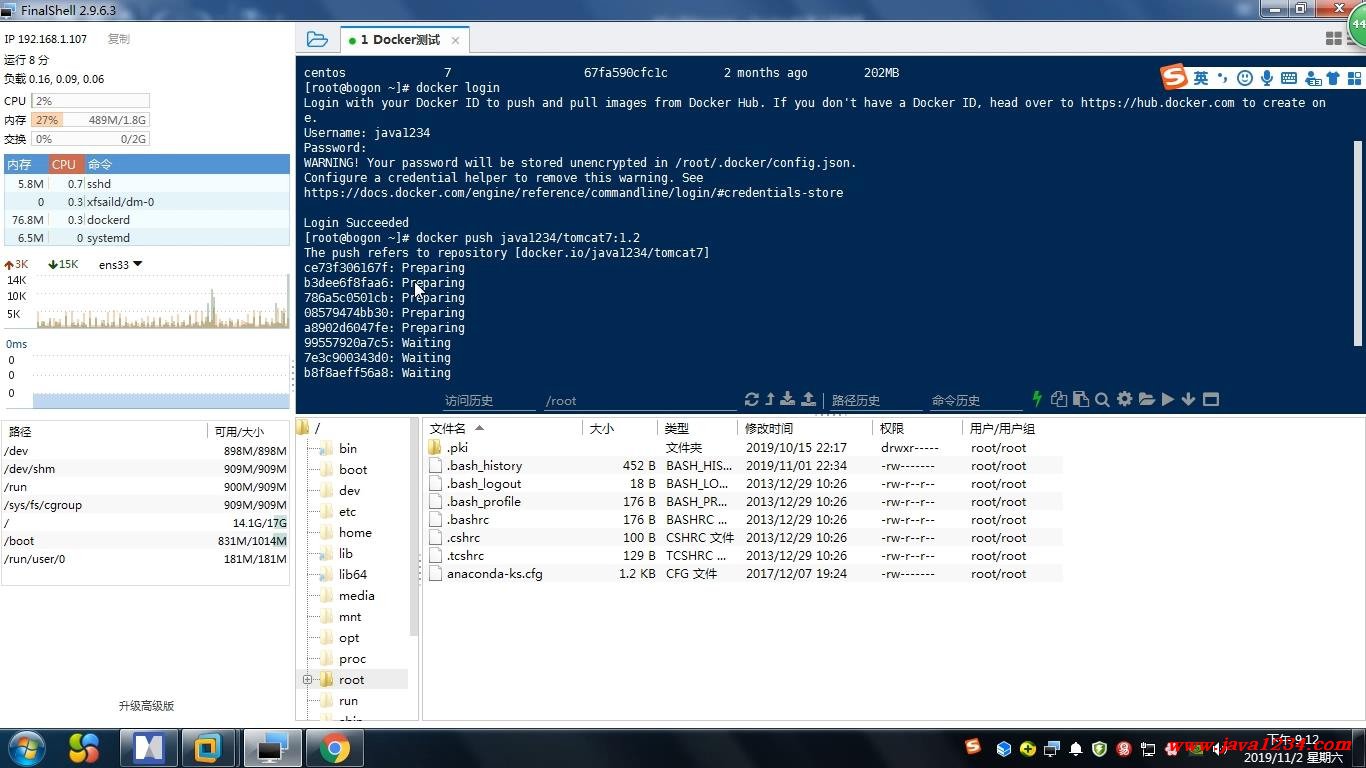Open Windows Start menu
The image size is (1366, 768).
(25, 748)
